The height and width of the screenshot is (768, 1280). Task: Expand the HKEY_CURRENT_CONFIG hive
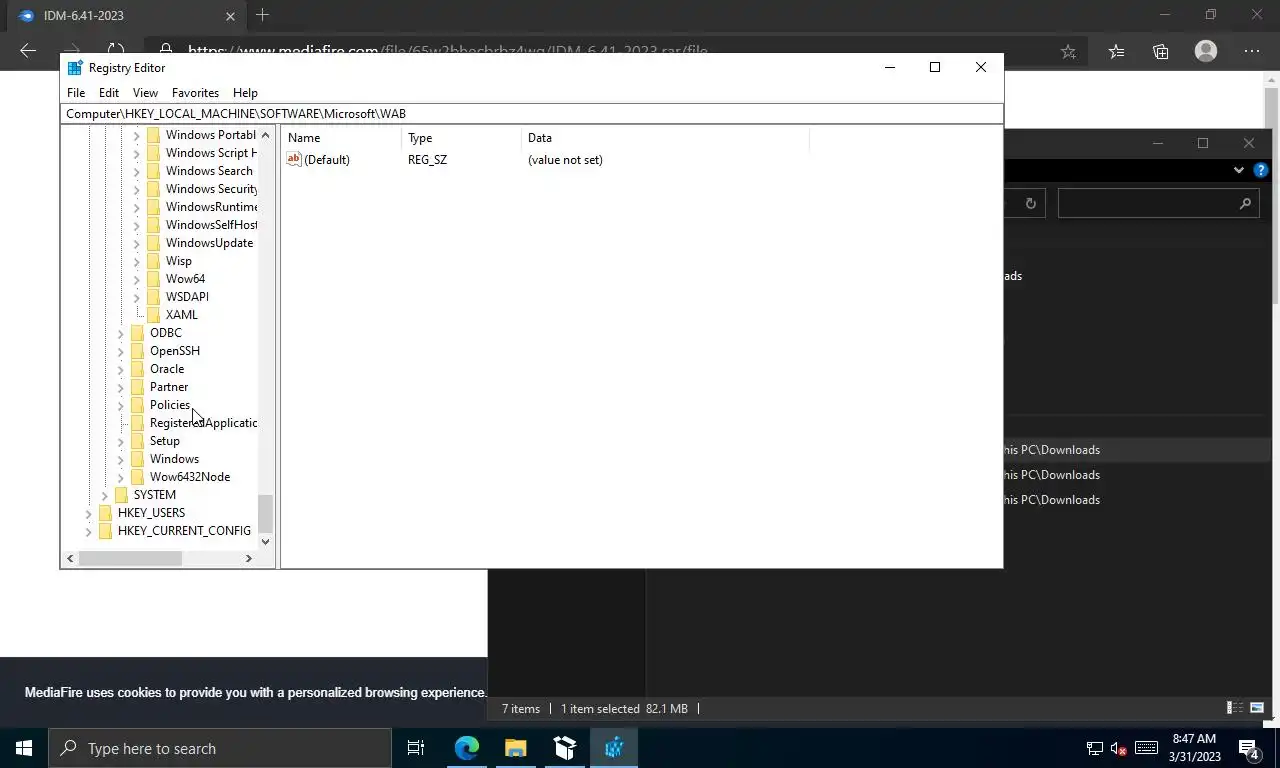(x=89, y=531)
